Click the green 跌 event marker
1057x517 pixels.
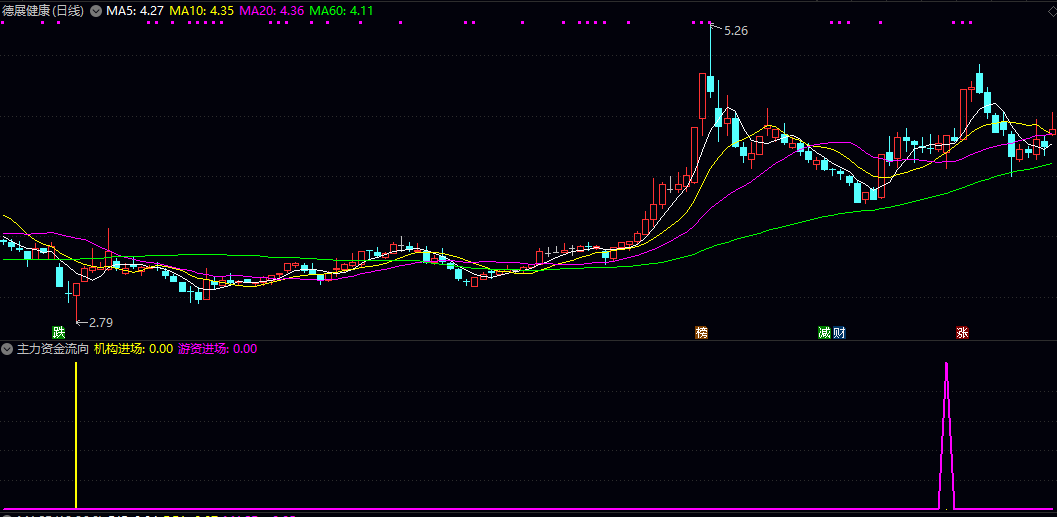click(59, 332)
